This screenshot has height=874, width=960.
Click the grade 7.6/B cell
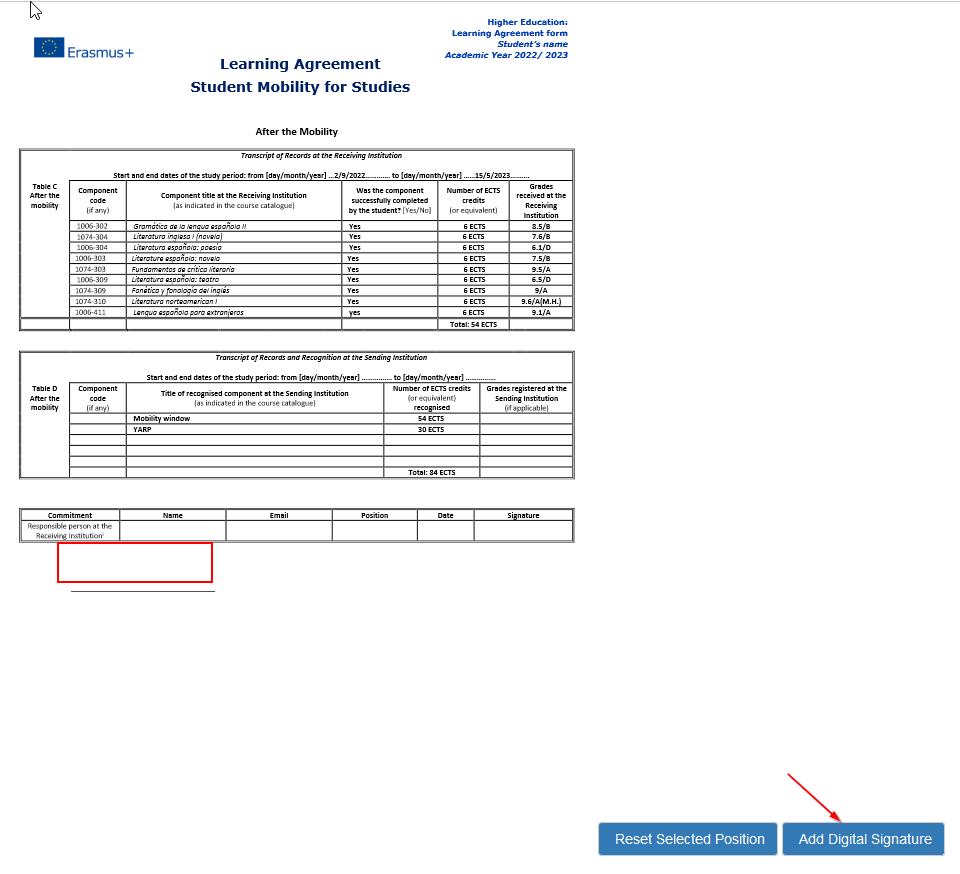(541, 237)
